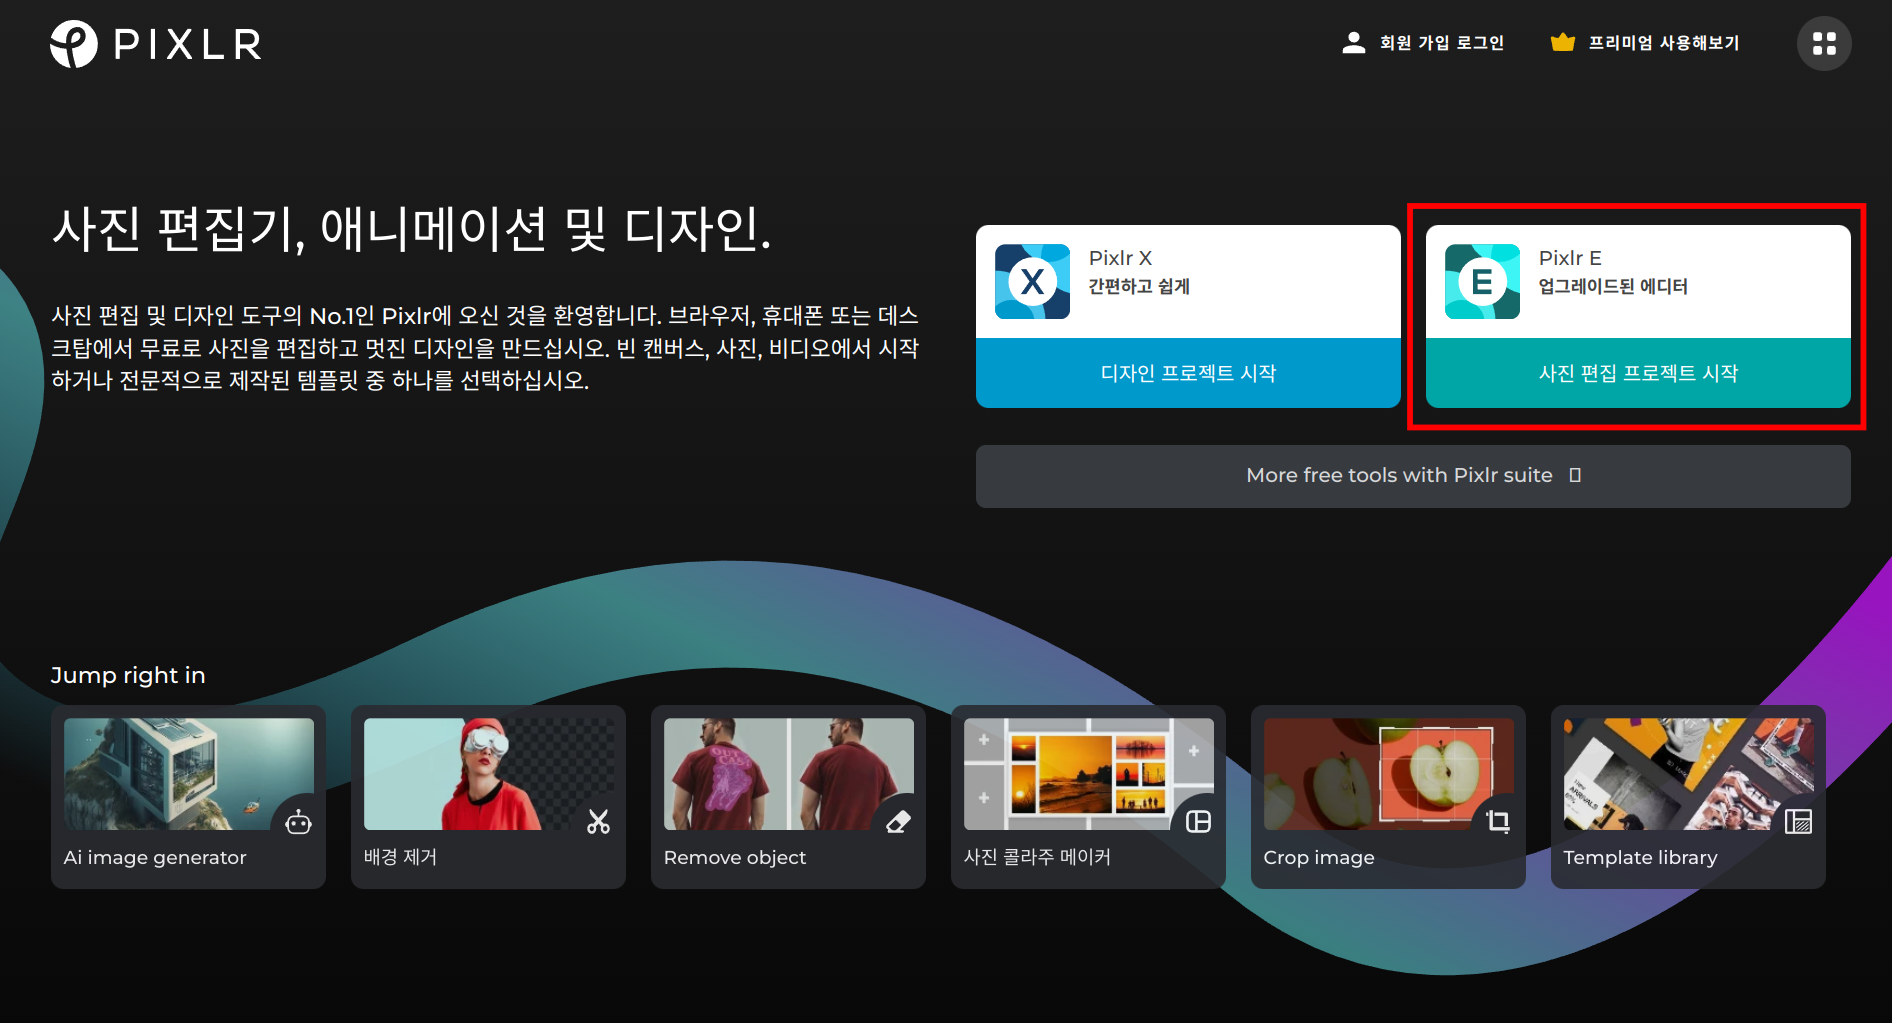Click the 사진 콜라주 메이커 label
The width and height of the screenshot is (1892, 1023).
(1037, 857)
